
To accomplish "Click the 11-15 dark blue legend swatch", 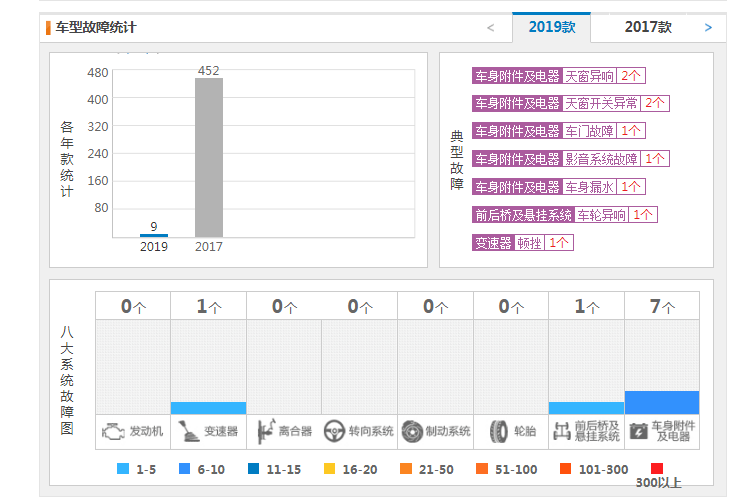I will (x=253, y=469).
